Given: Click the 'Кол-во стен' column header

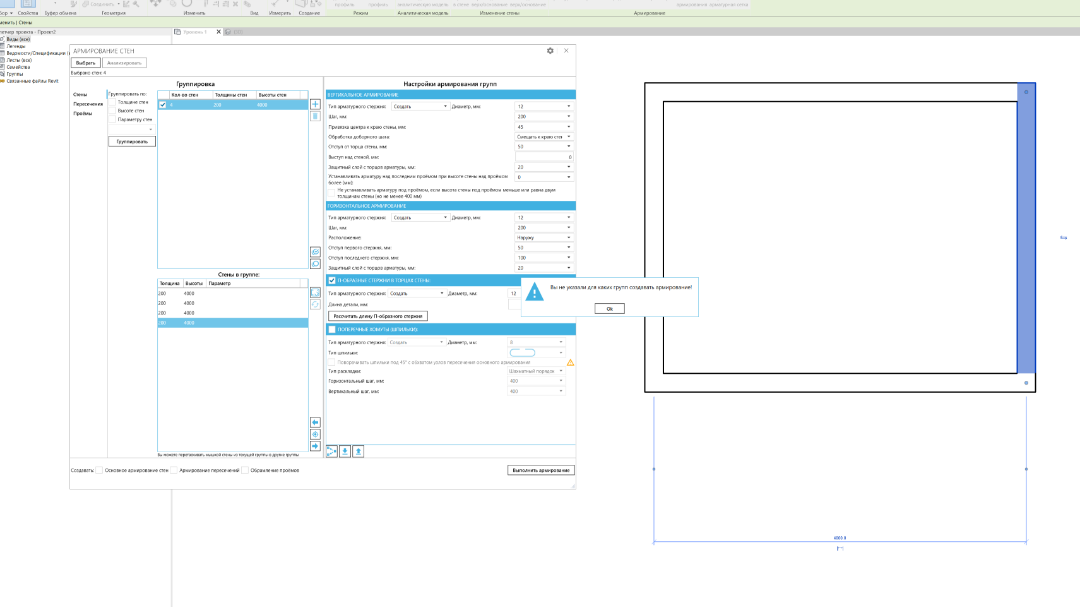Looking at the screenshot, I should 190,95.
